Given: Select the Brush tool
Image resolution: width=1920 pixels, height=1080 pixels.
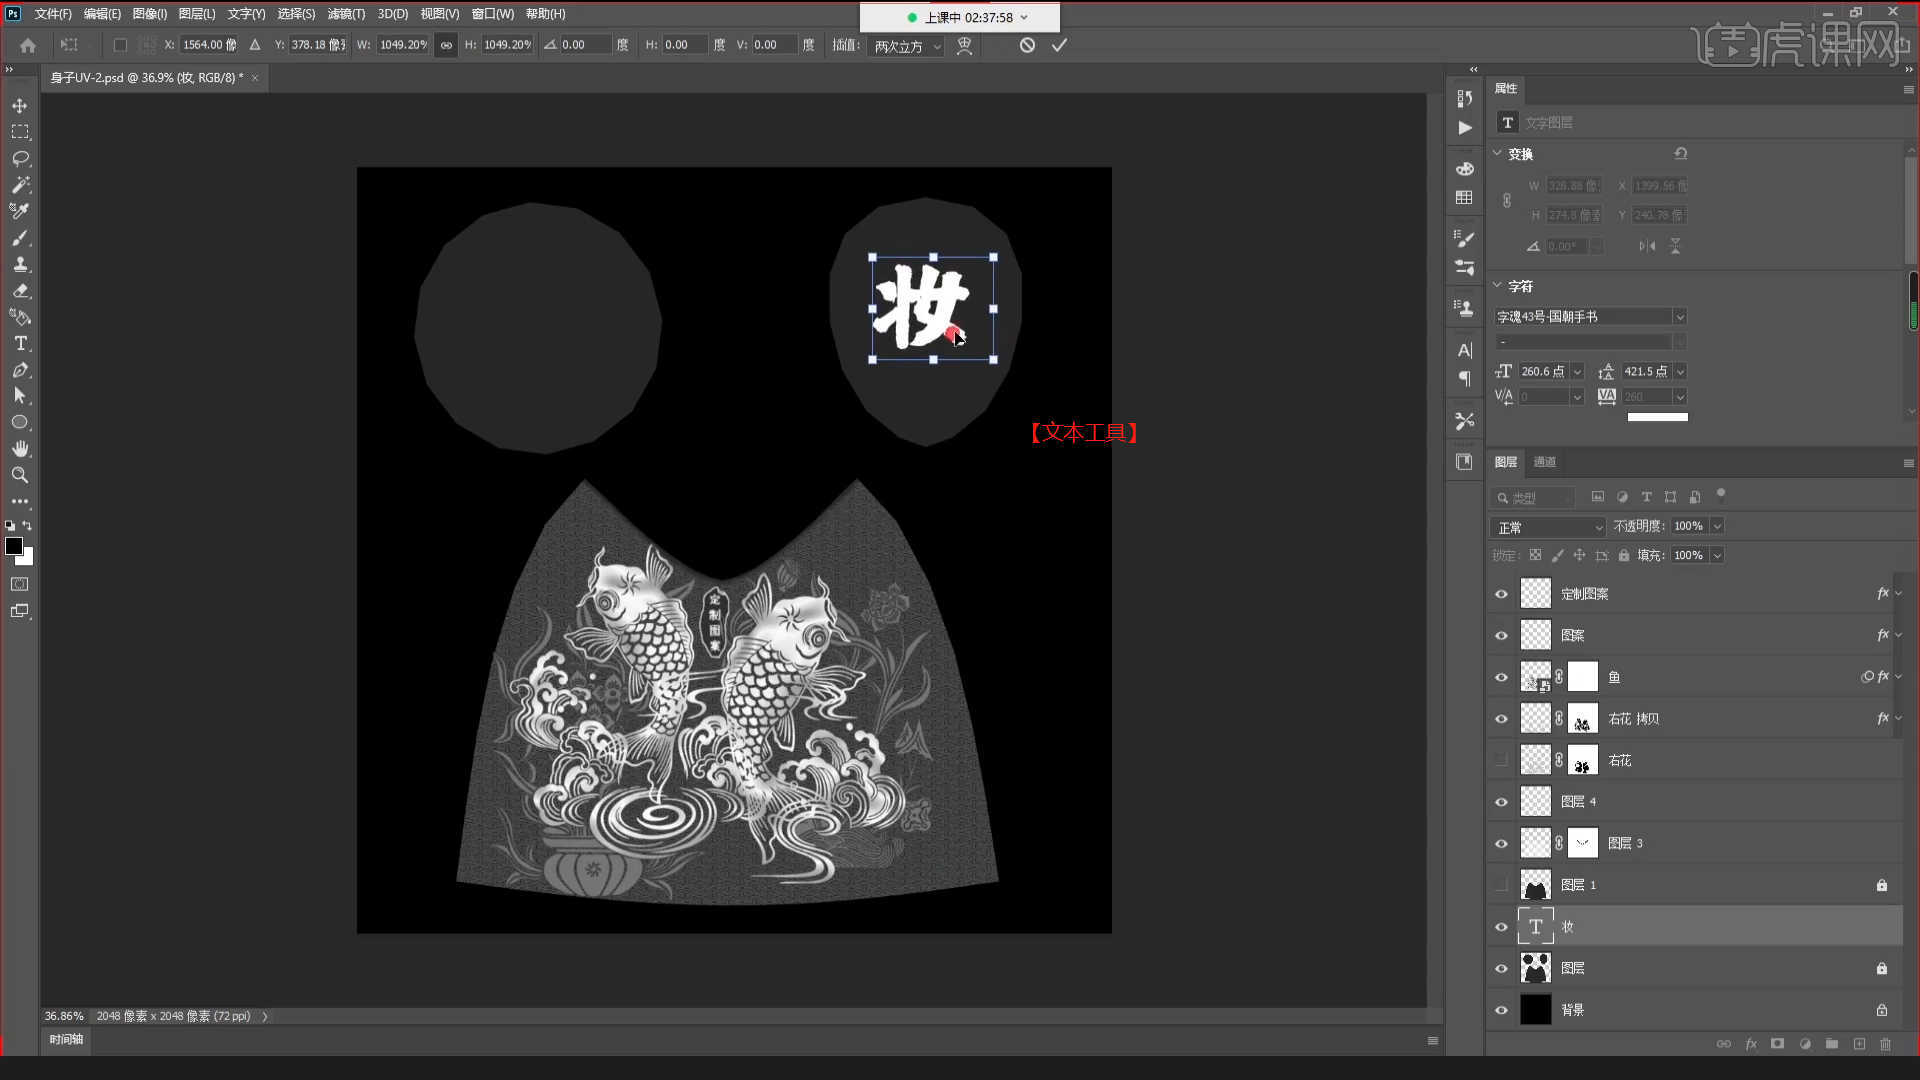Looking at the screenshot, I should [x=20, y=238].
